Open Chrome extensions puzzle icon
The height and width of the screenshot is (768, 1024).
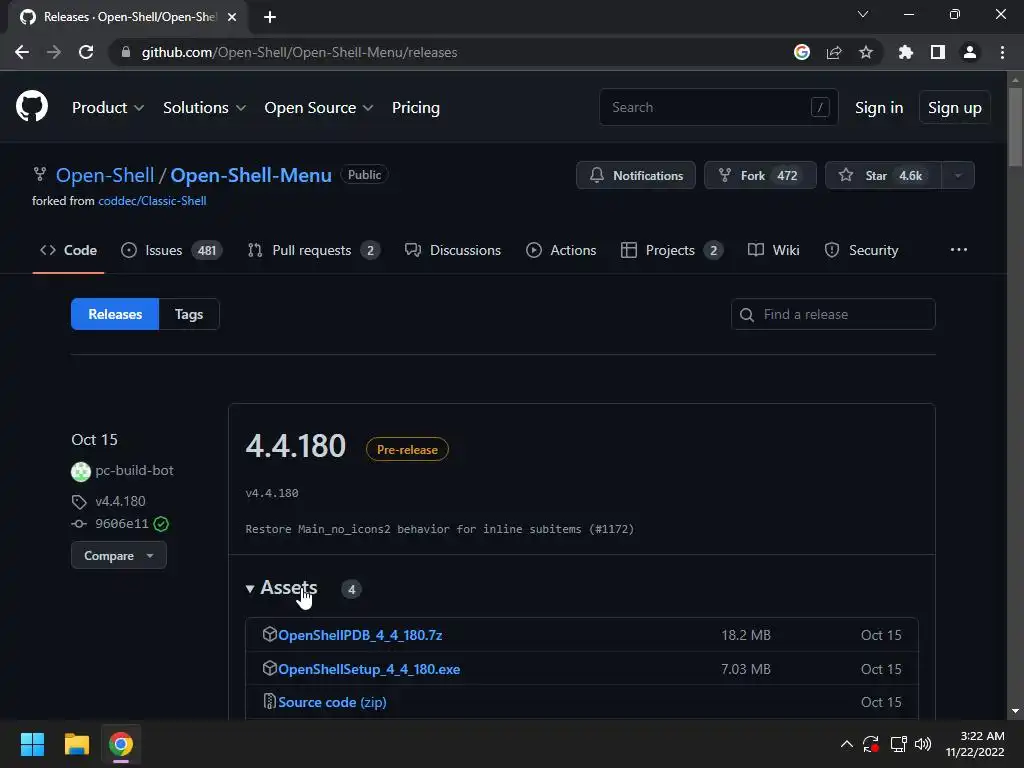pos(906,52)
